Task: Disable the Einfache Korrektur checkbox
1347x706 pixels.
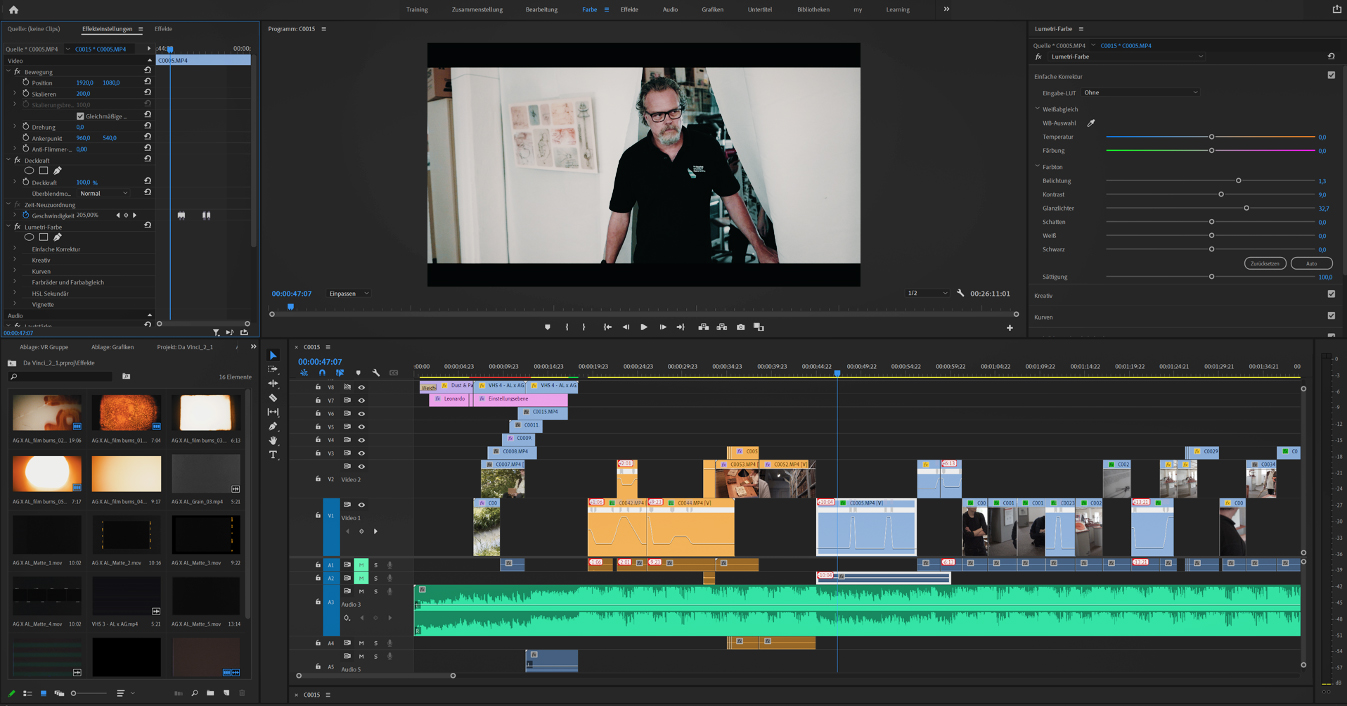Action: [1331, 75]
